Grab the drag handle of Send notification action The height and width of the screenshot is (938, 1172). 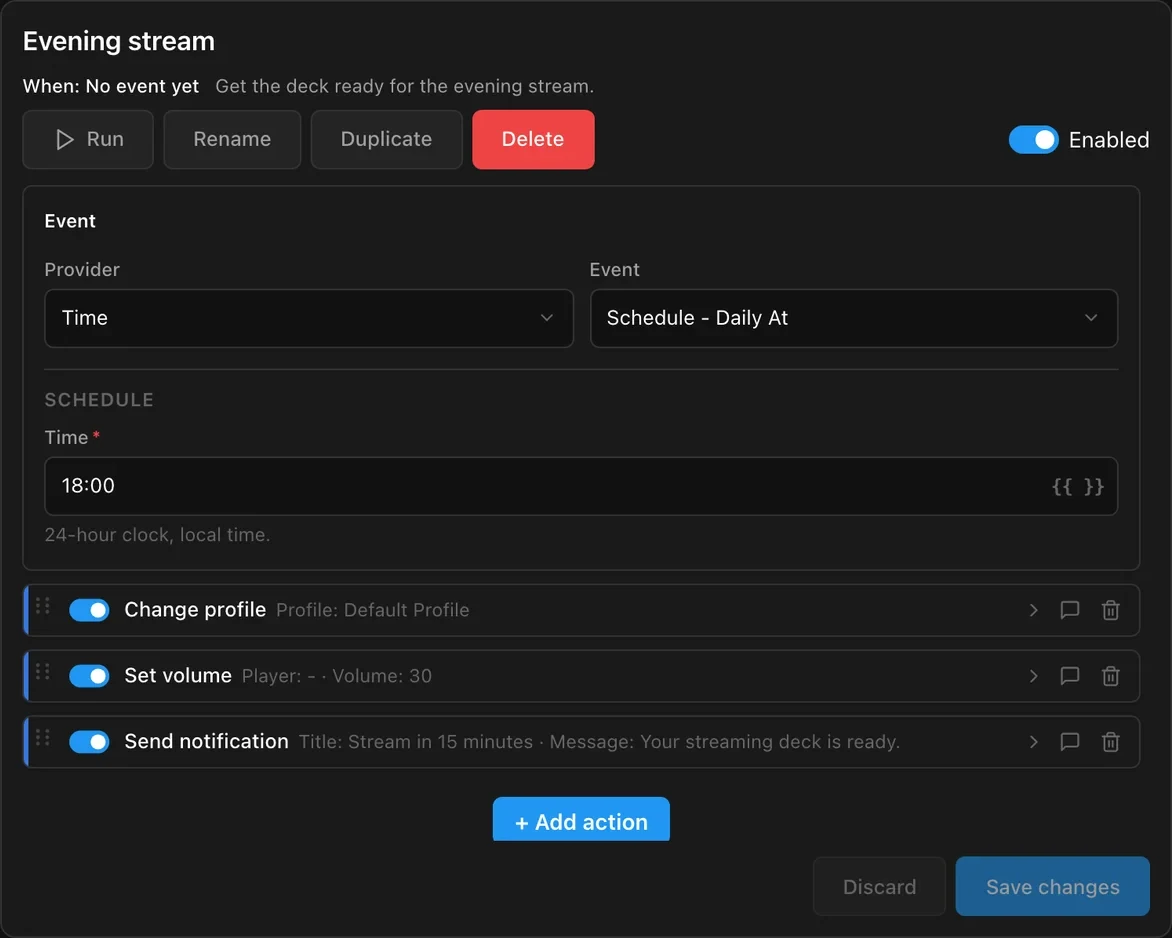(x=43, y=737)
